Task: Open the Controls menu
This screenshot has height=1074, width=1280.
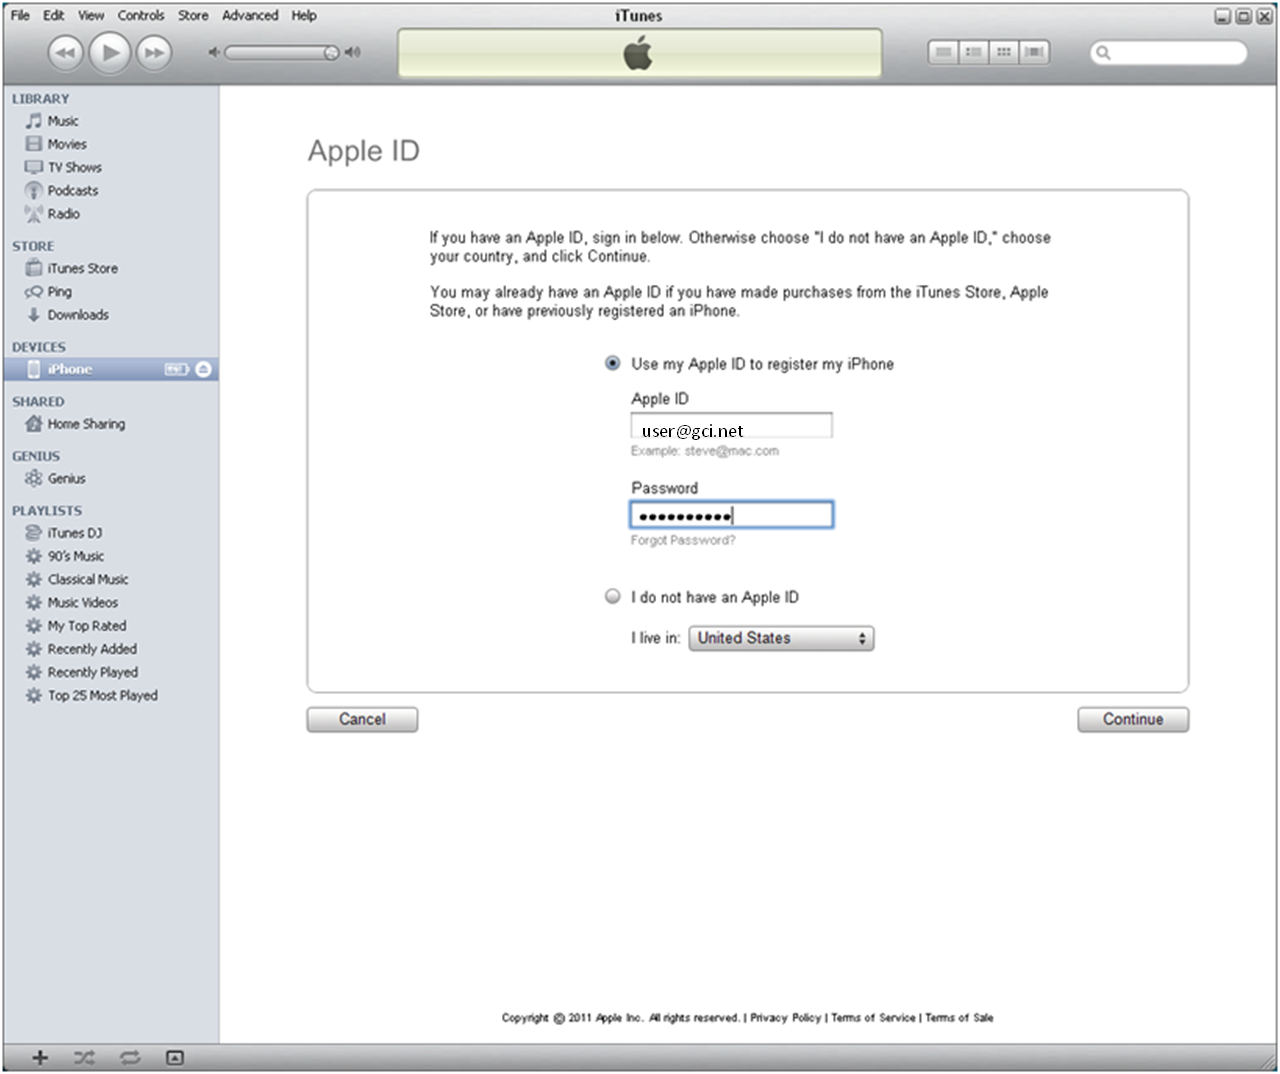Action: pos(141,15)
